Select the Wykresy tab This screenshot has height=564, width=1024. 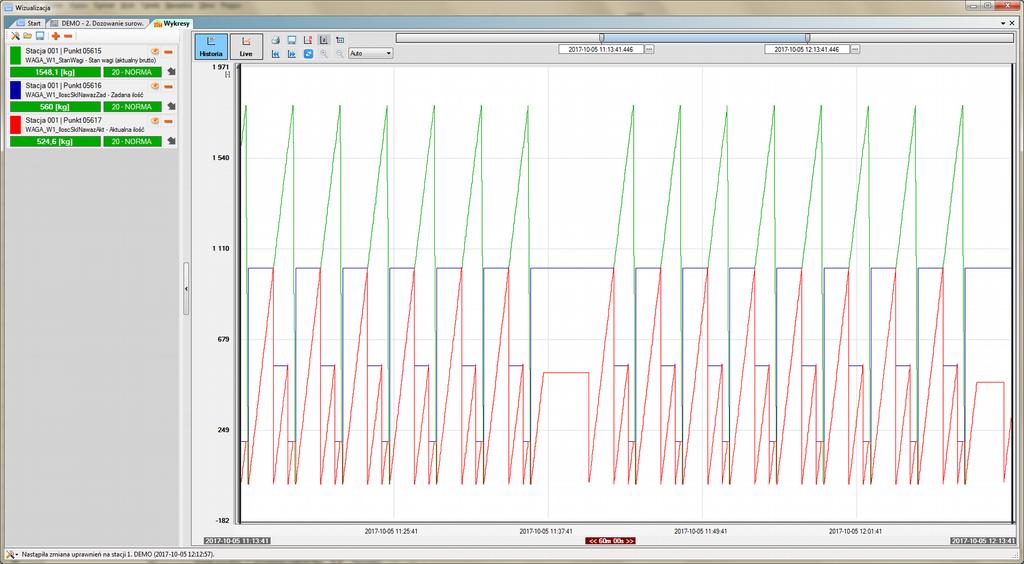[172, 23]
